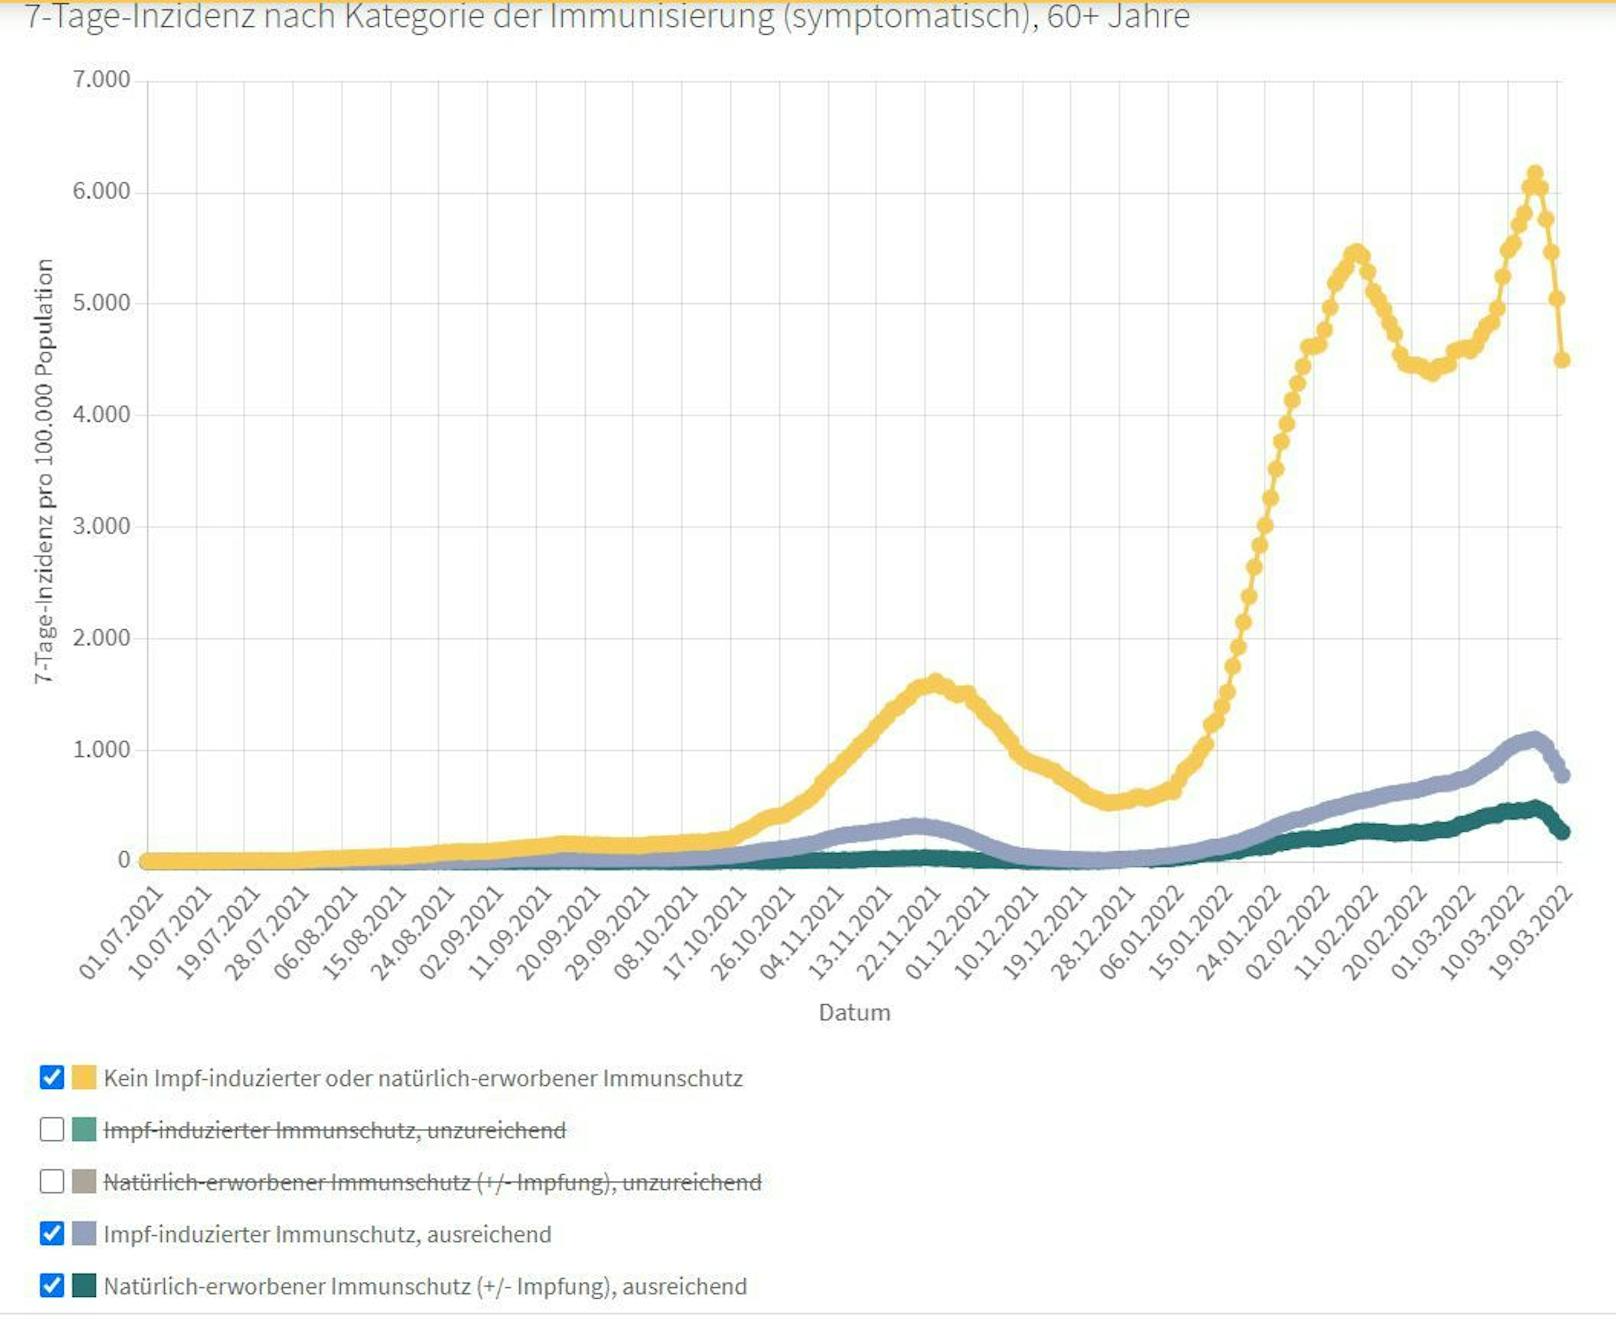1616x1319 pixels.
Task: Enable 'Impf-induzierter Immunschutz, unzureichend' checkbox
Action: click(x=52, y=1129)
